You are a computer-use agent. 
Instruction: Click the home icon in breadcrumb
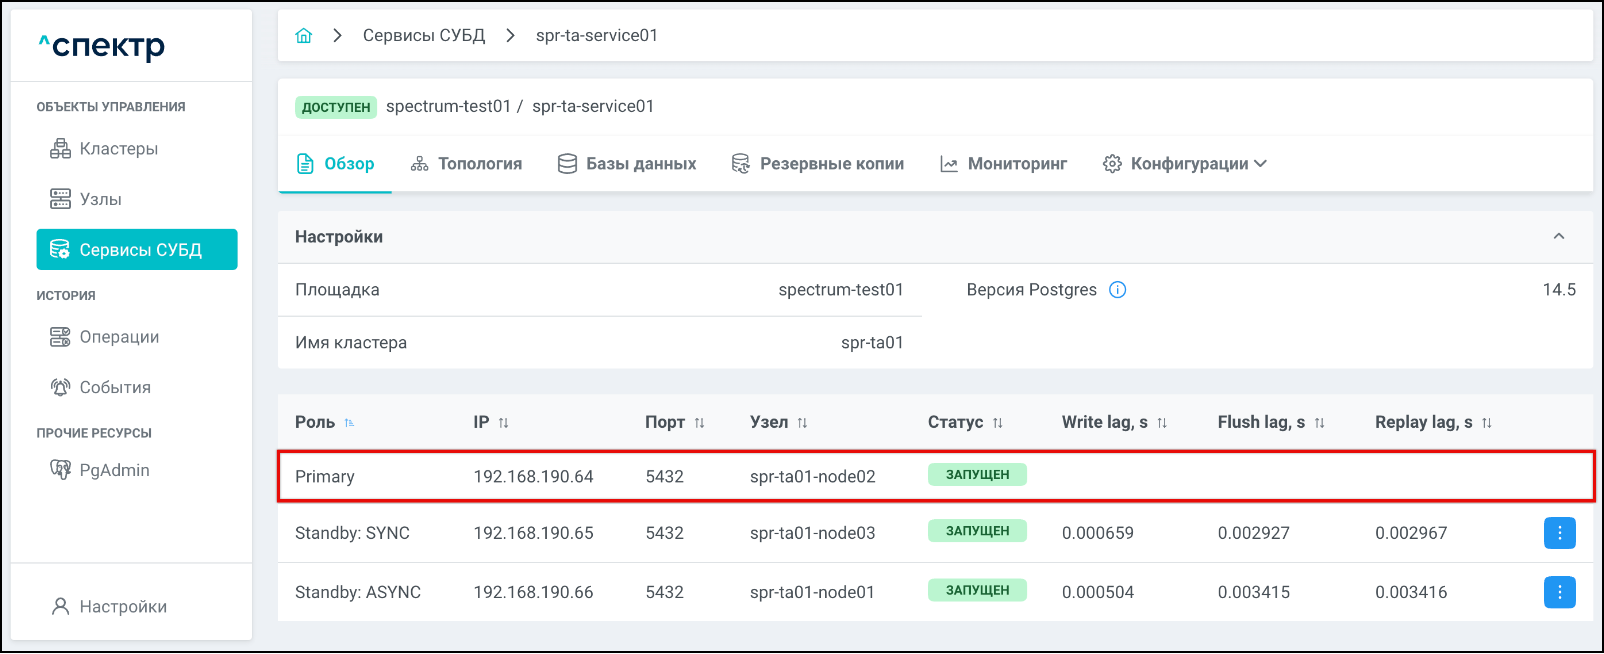(304, 36)
